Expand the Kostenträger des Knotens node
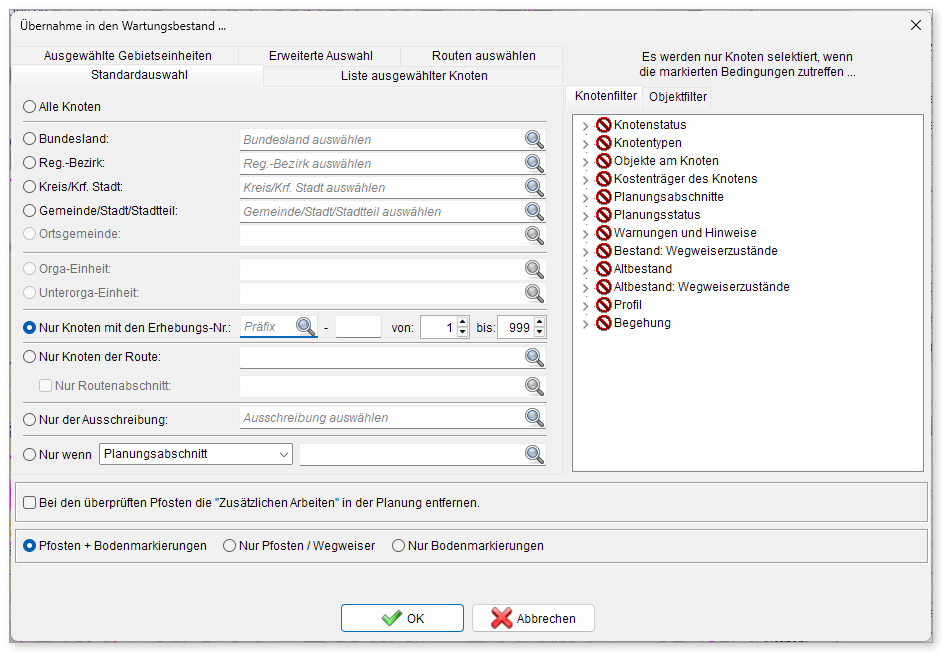Screen dimensions: 942x652 [x=585, y=180]
